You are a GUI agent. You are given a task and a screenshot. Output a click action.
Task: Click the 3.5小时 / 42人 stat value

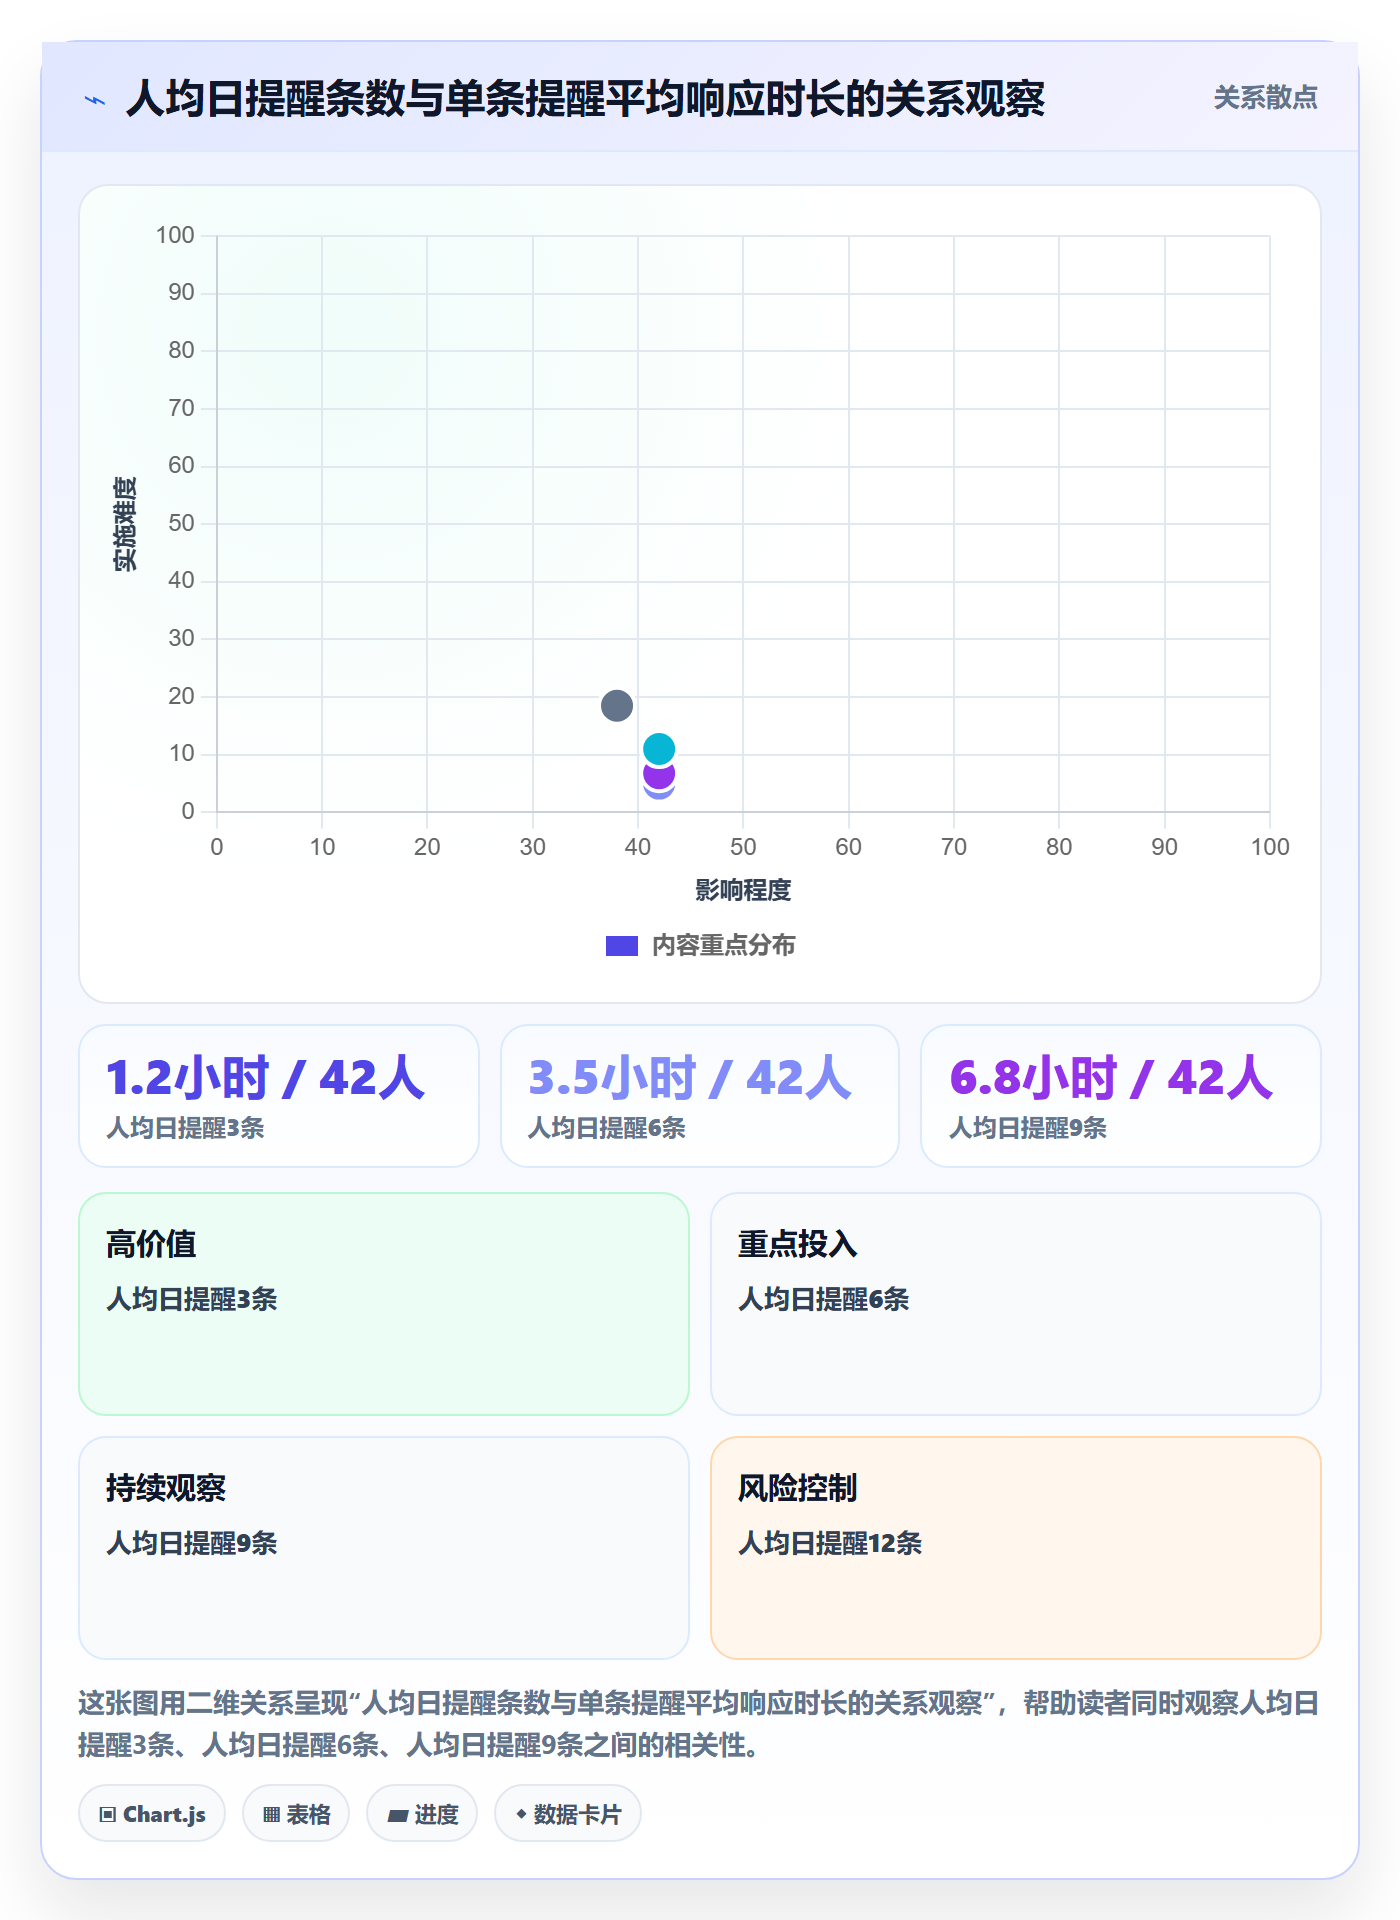(690, 1078)
